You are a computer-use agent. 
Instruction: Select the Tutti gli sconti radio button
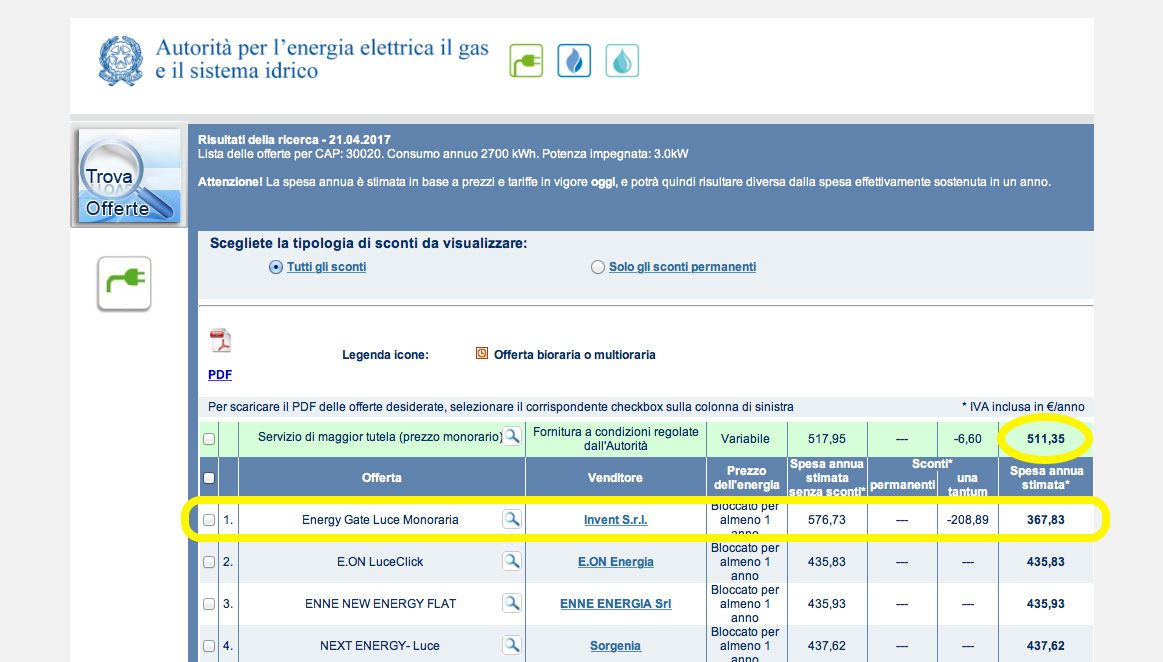tap(276, 267)
